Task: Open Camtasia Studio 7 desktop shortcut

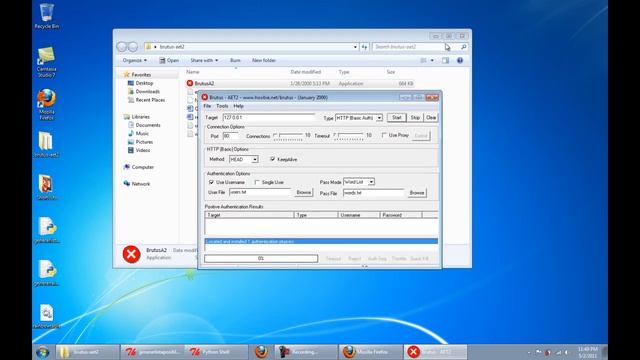Action: [47, 62]
